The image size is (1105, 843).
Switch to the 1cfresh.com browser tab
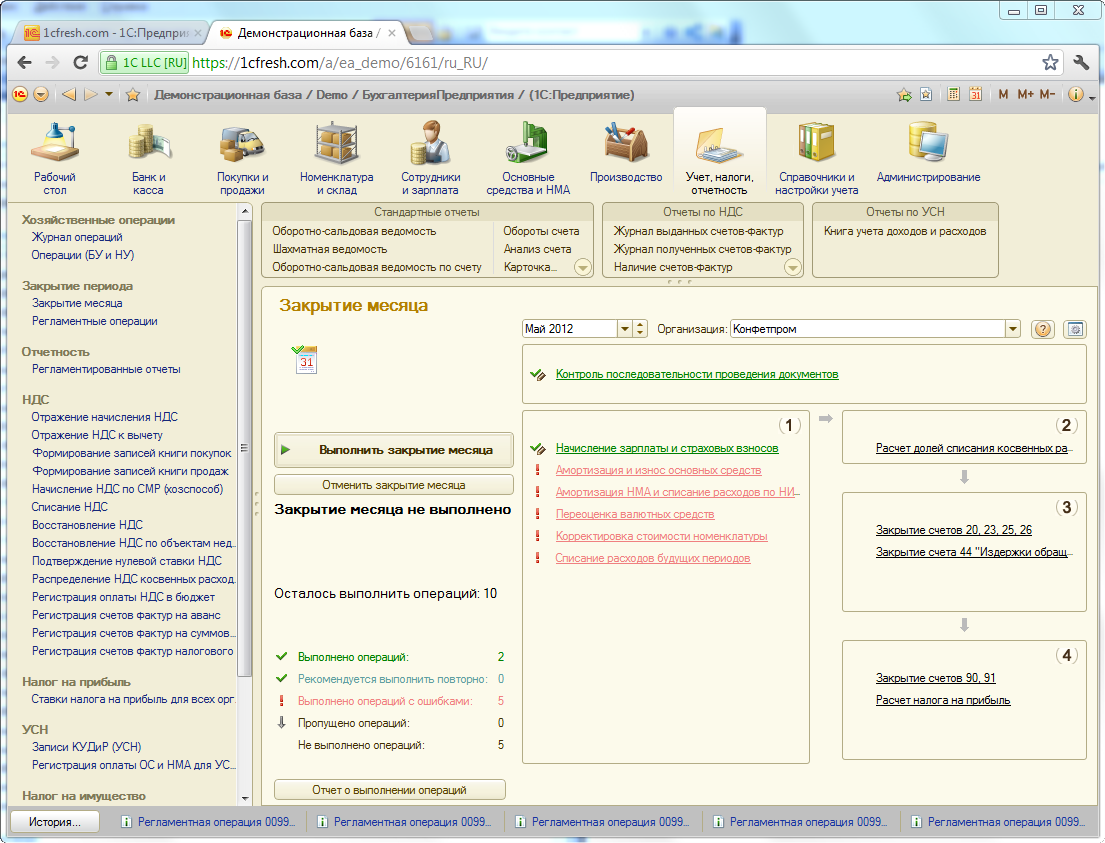coord(106,33)
